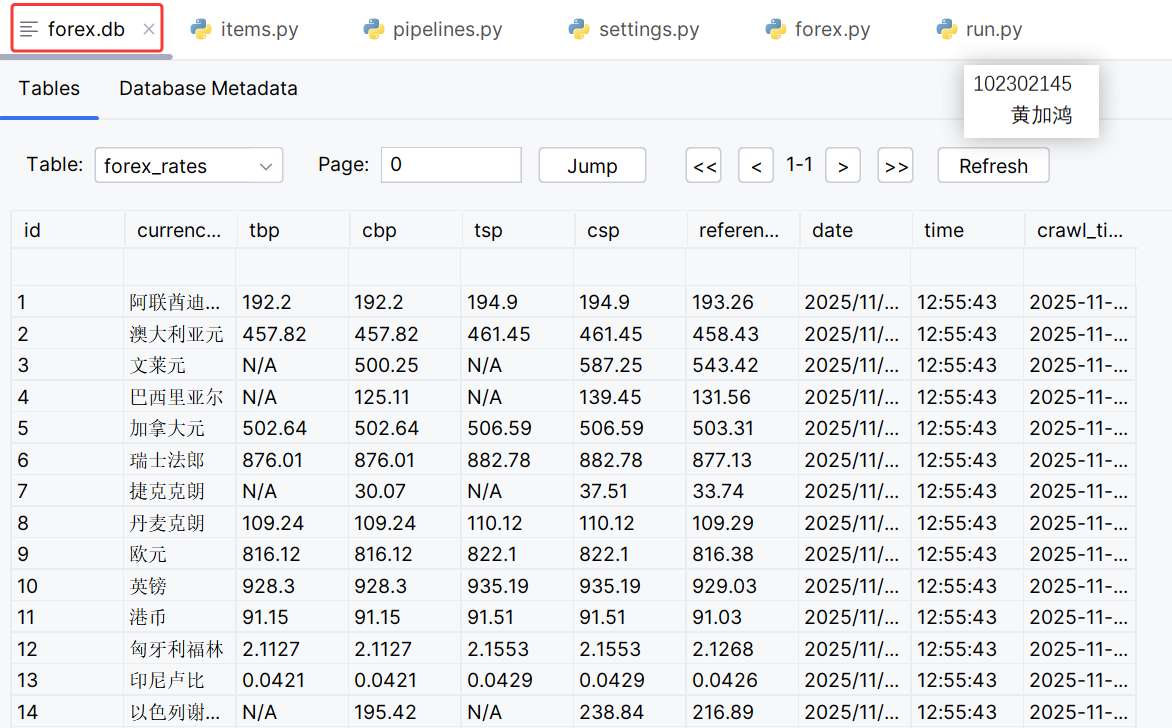
Task: Click the empty filter cell under tbp
Action: [292, 267]
